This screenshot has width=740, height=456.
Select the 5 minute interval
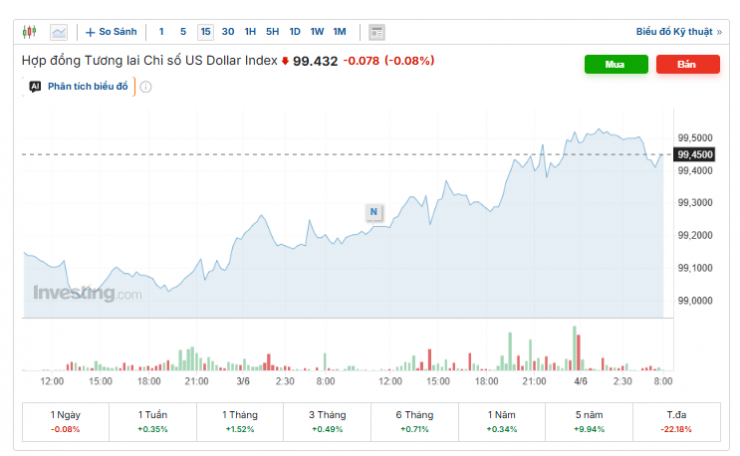tap(183, 32)
